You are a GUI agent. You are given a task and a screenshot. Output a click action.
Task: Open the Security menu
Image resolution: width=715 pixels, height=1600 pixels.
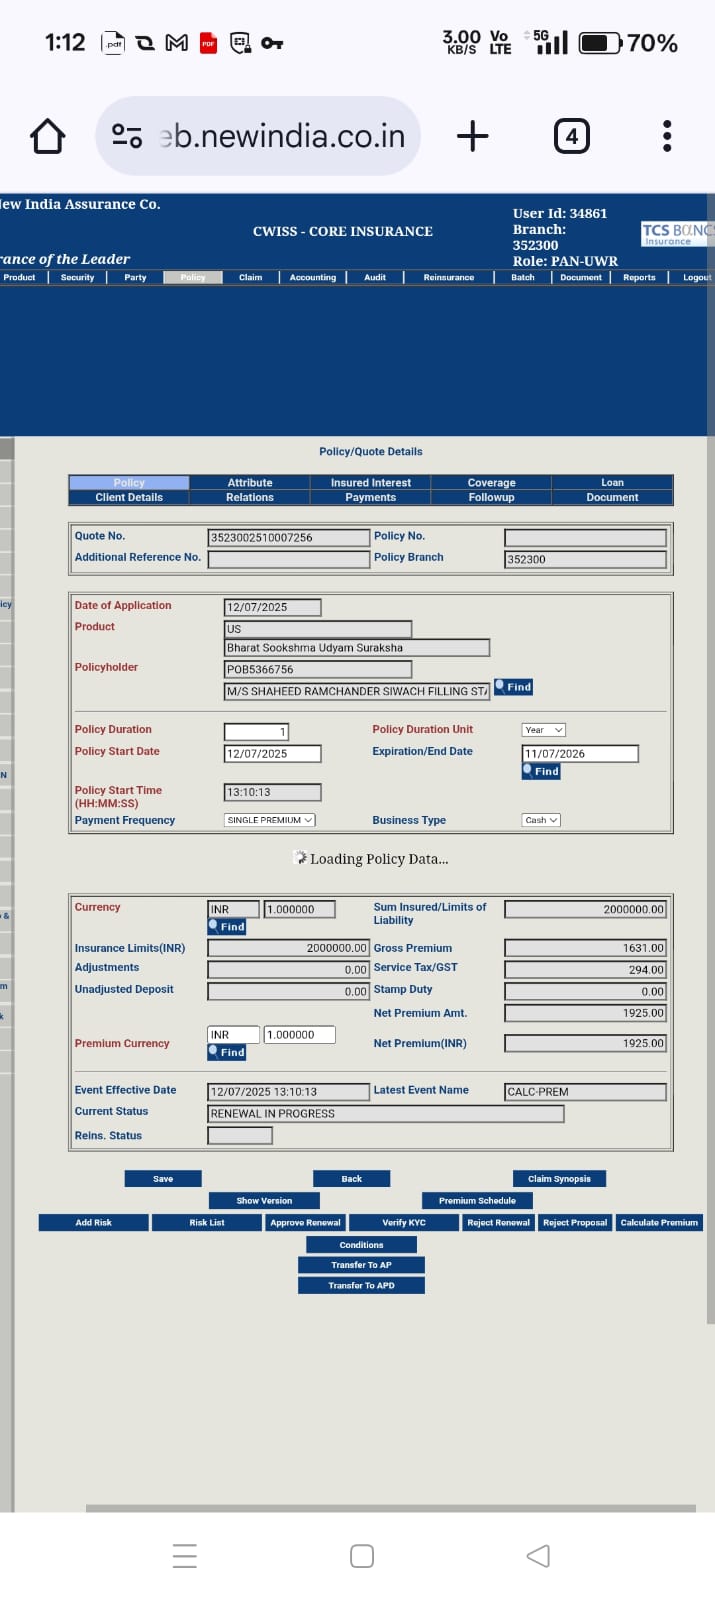(77, 277)
